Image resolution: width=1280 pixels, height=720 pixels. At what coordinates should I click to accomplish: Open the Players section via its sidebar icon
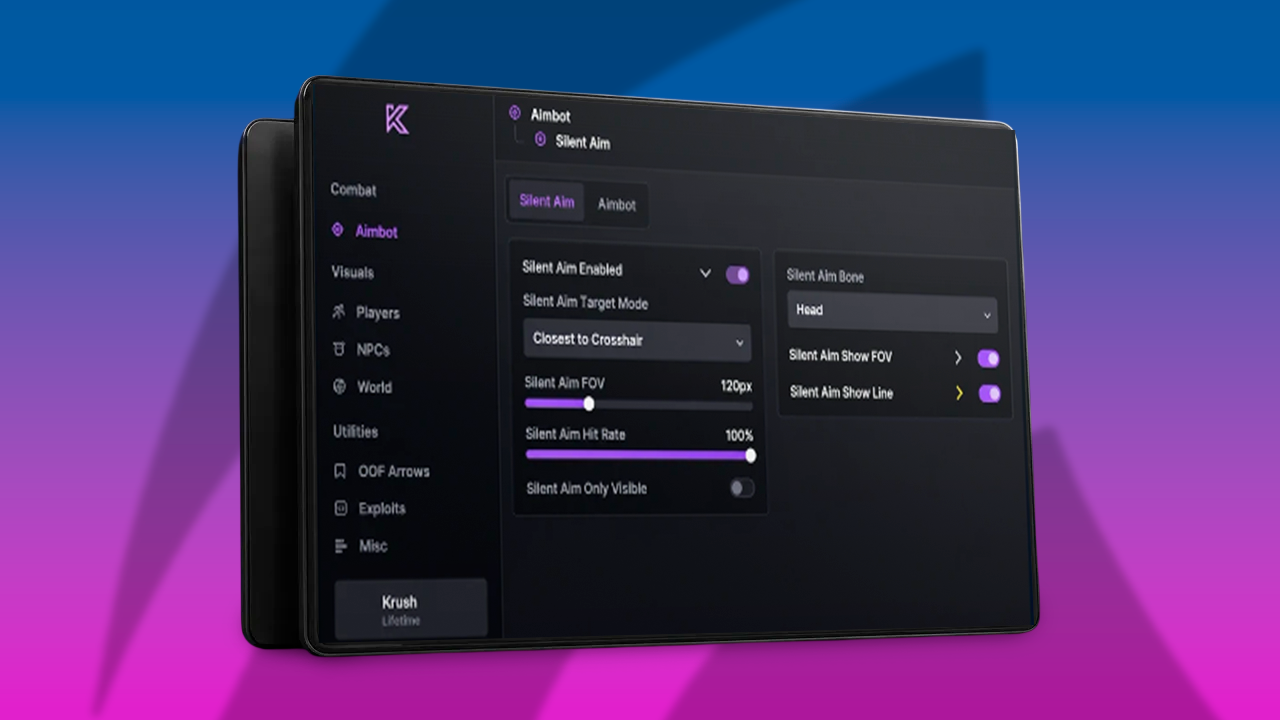tap(338, 312)
